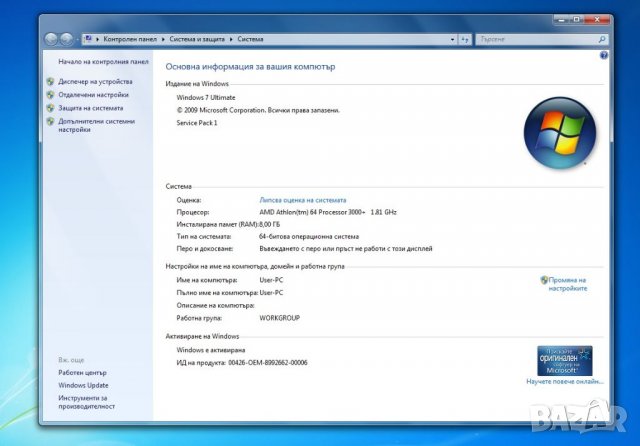Click the genuine Microsoft software badge

click(x=564, y=360)
